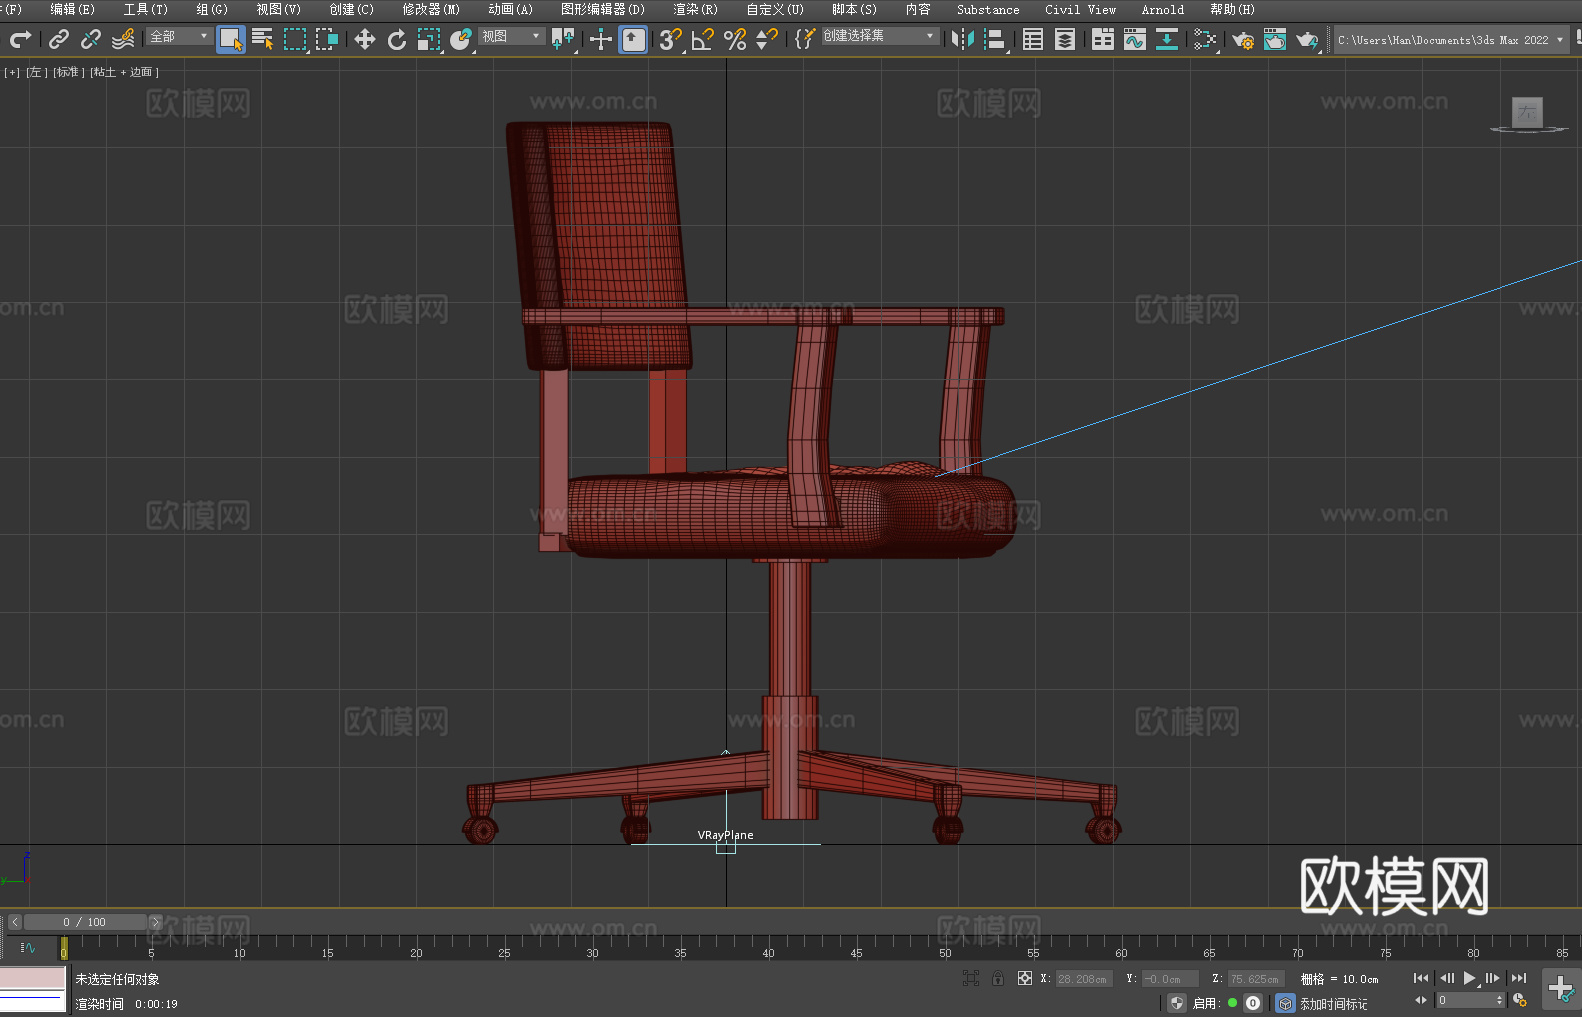The height and width of the screenshot is (1017, 1582).
Task: Click the Align tool icon
Action: tap(995, 39)
